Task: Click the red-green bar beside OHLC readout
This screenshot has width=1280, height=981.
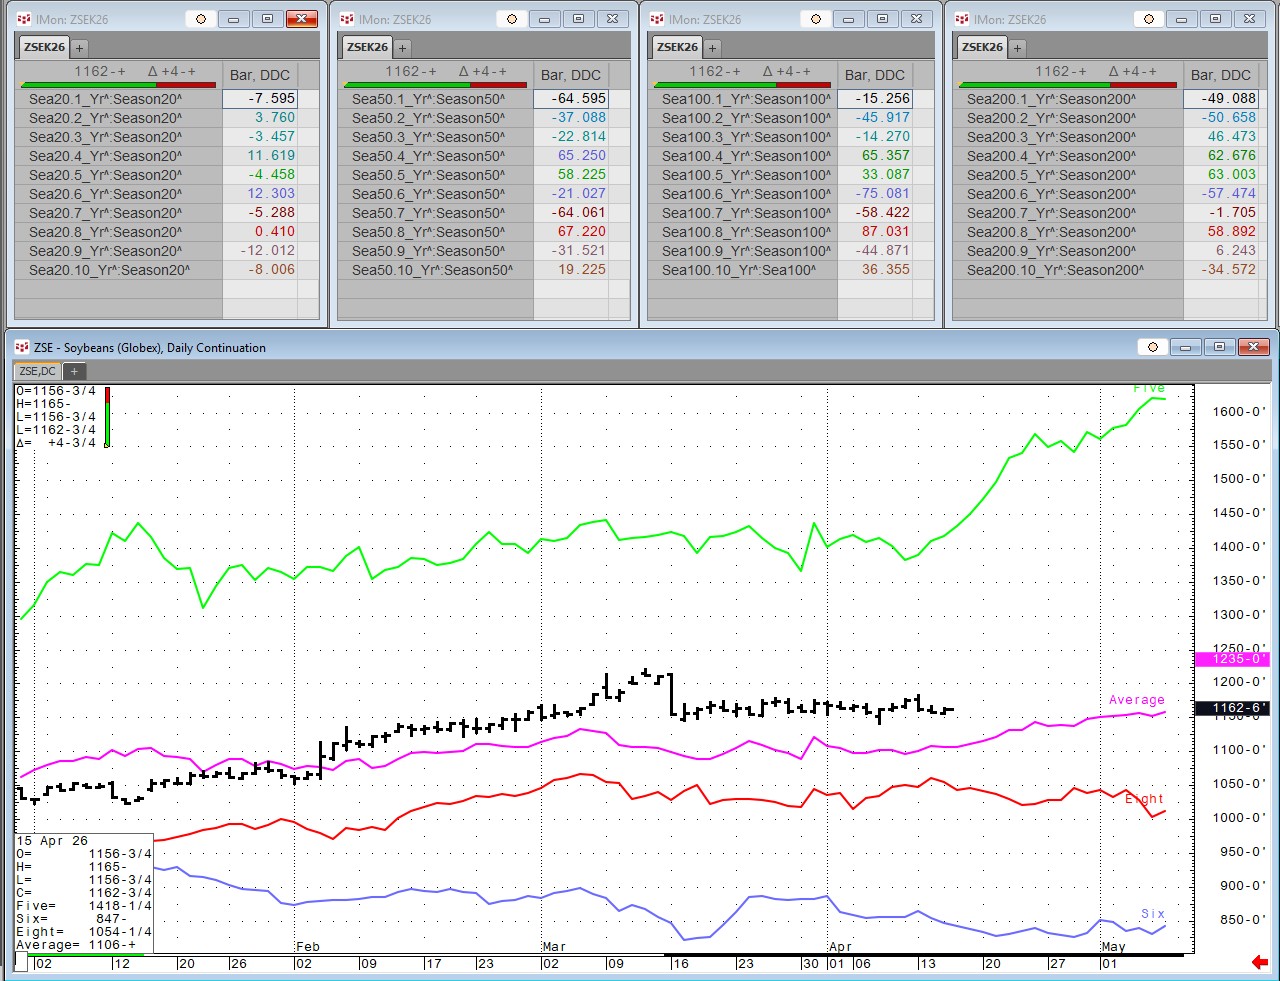Action: [106, 417]
